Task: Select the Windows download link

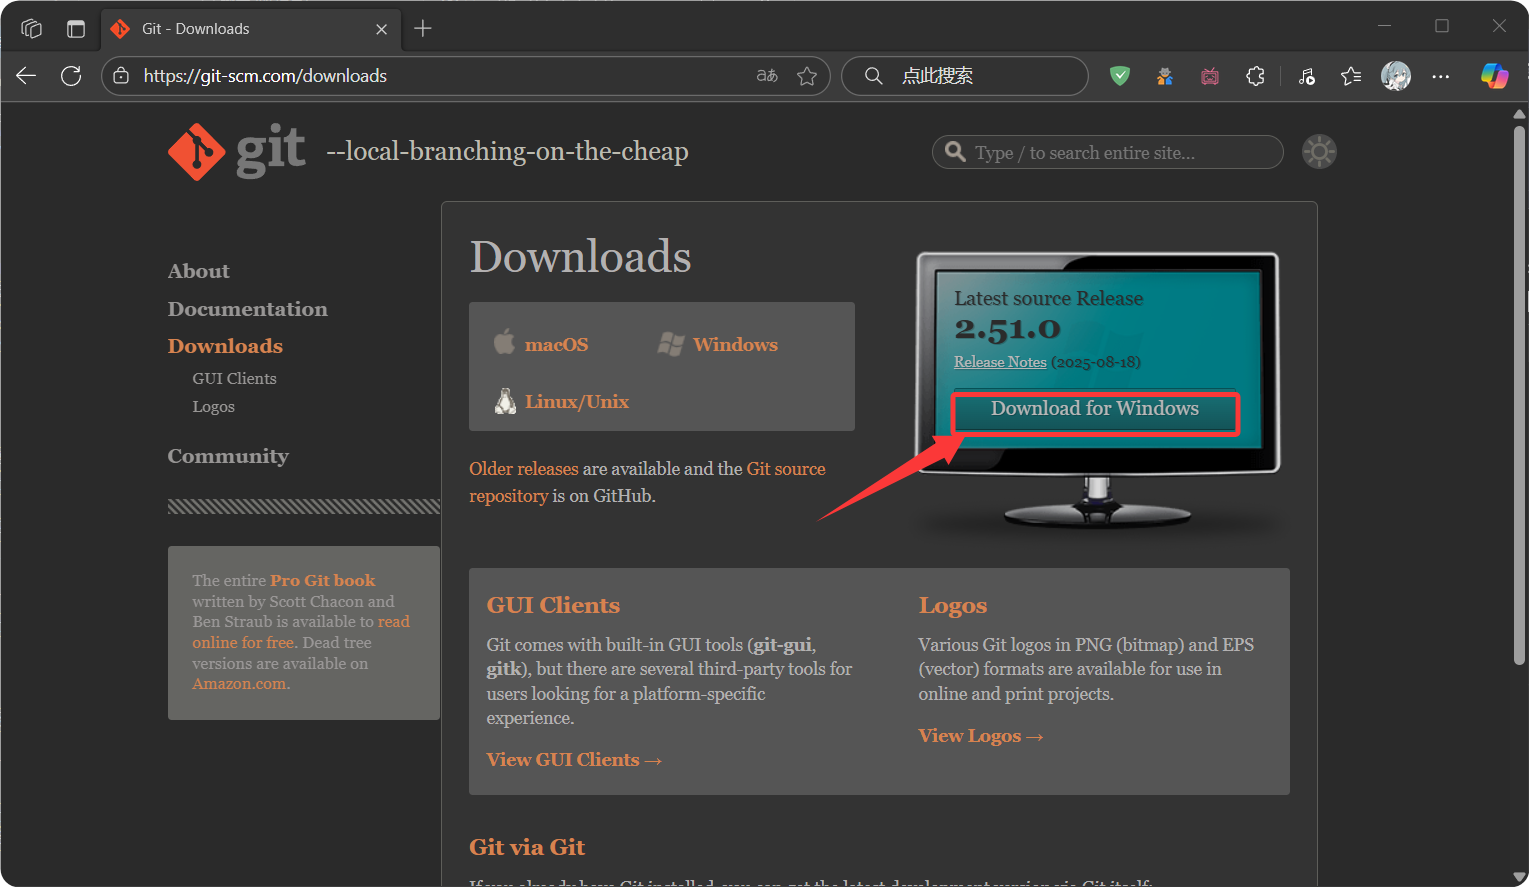Action: (x=735, y=344)
